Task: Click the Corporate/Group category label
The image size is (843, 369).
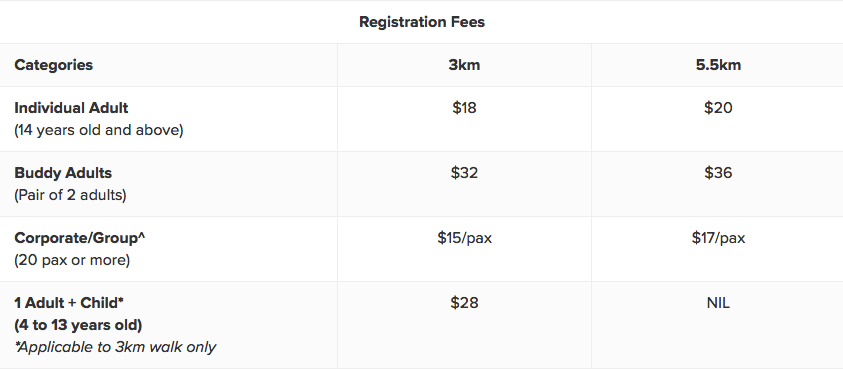Action: 80,238
